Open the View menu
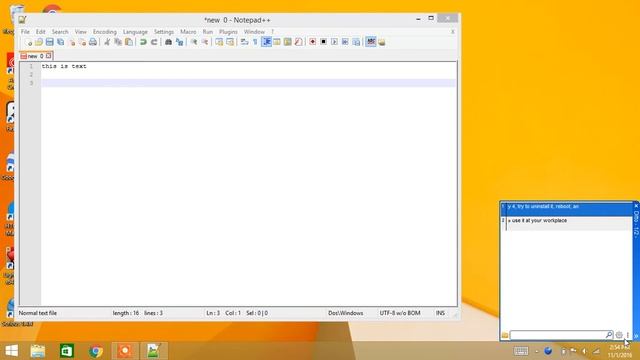Image resolution: width=640 pixels, height=360 pixels. [x=80, y=32]
